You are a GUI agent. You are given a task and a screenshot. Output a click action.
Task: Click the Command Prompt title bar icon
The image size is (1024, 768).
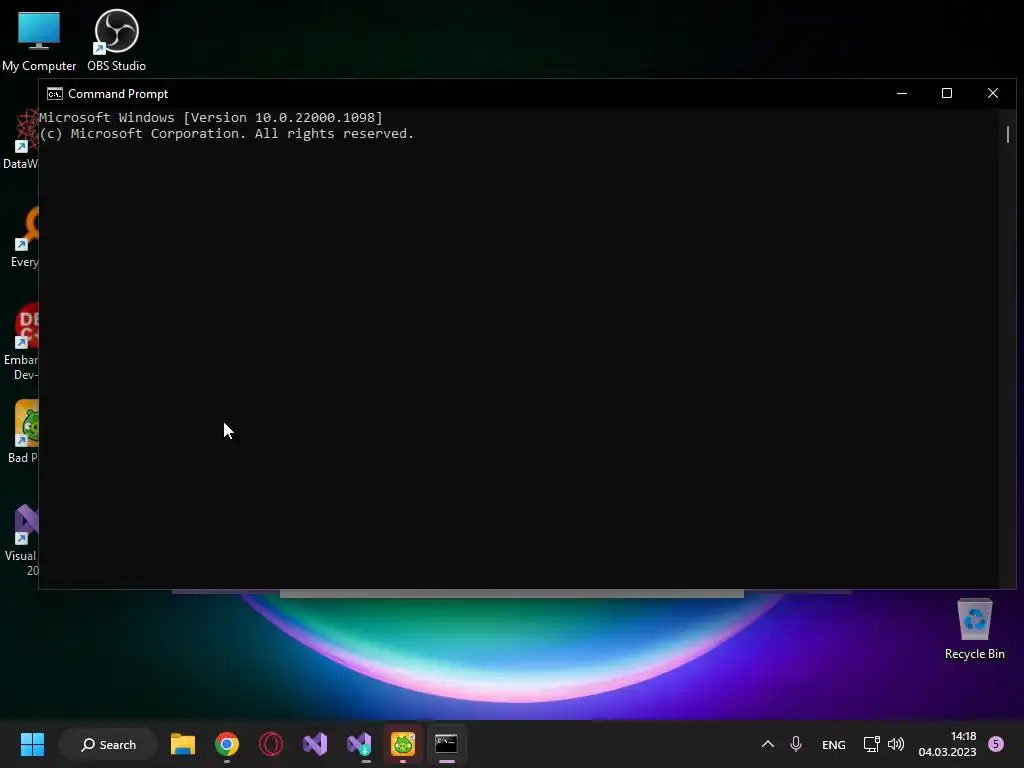pos(55,94)
